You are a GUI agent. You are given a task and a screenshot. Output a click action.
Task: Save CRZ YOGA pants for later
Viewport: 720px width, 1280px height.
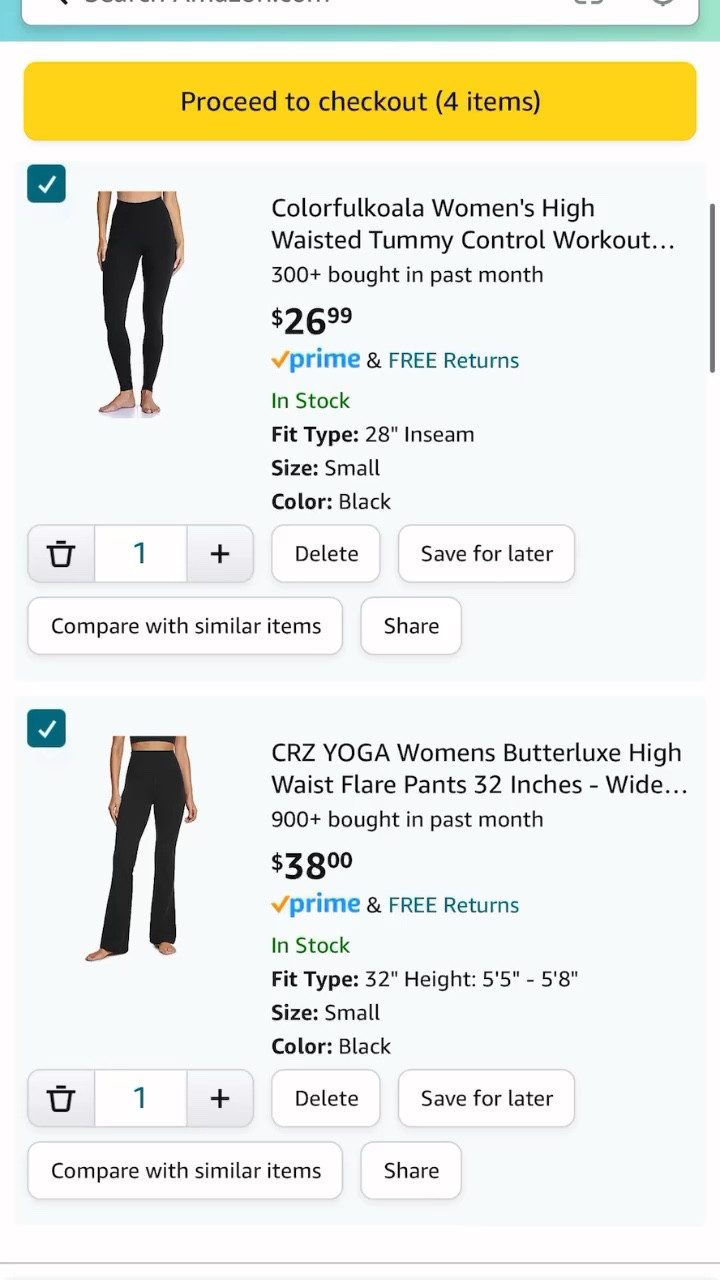[486, 1098]
